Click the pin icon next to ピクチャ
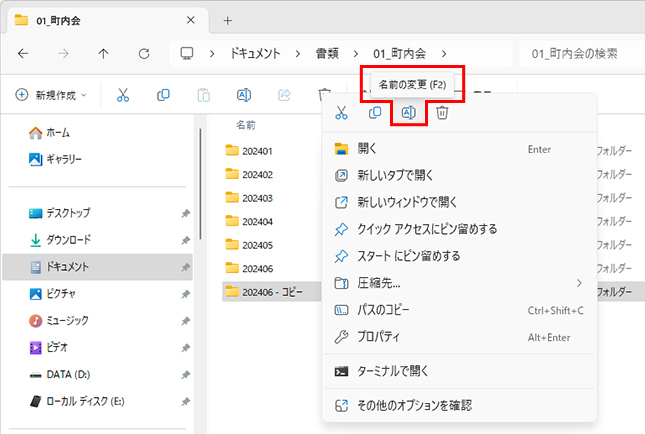The image size is (645, 434). click(x=186, y=294)
